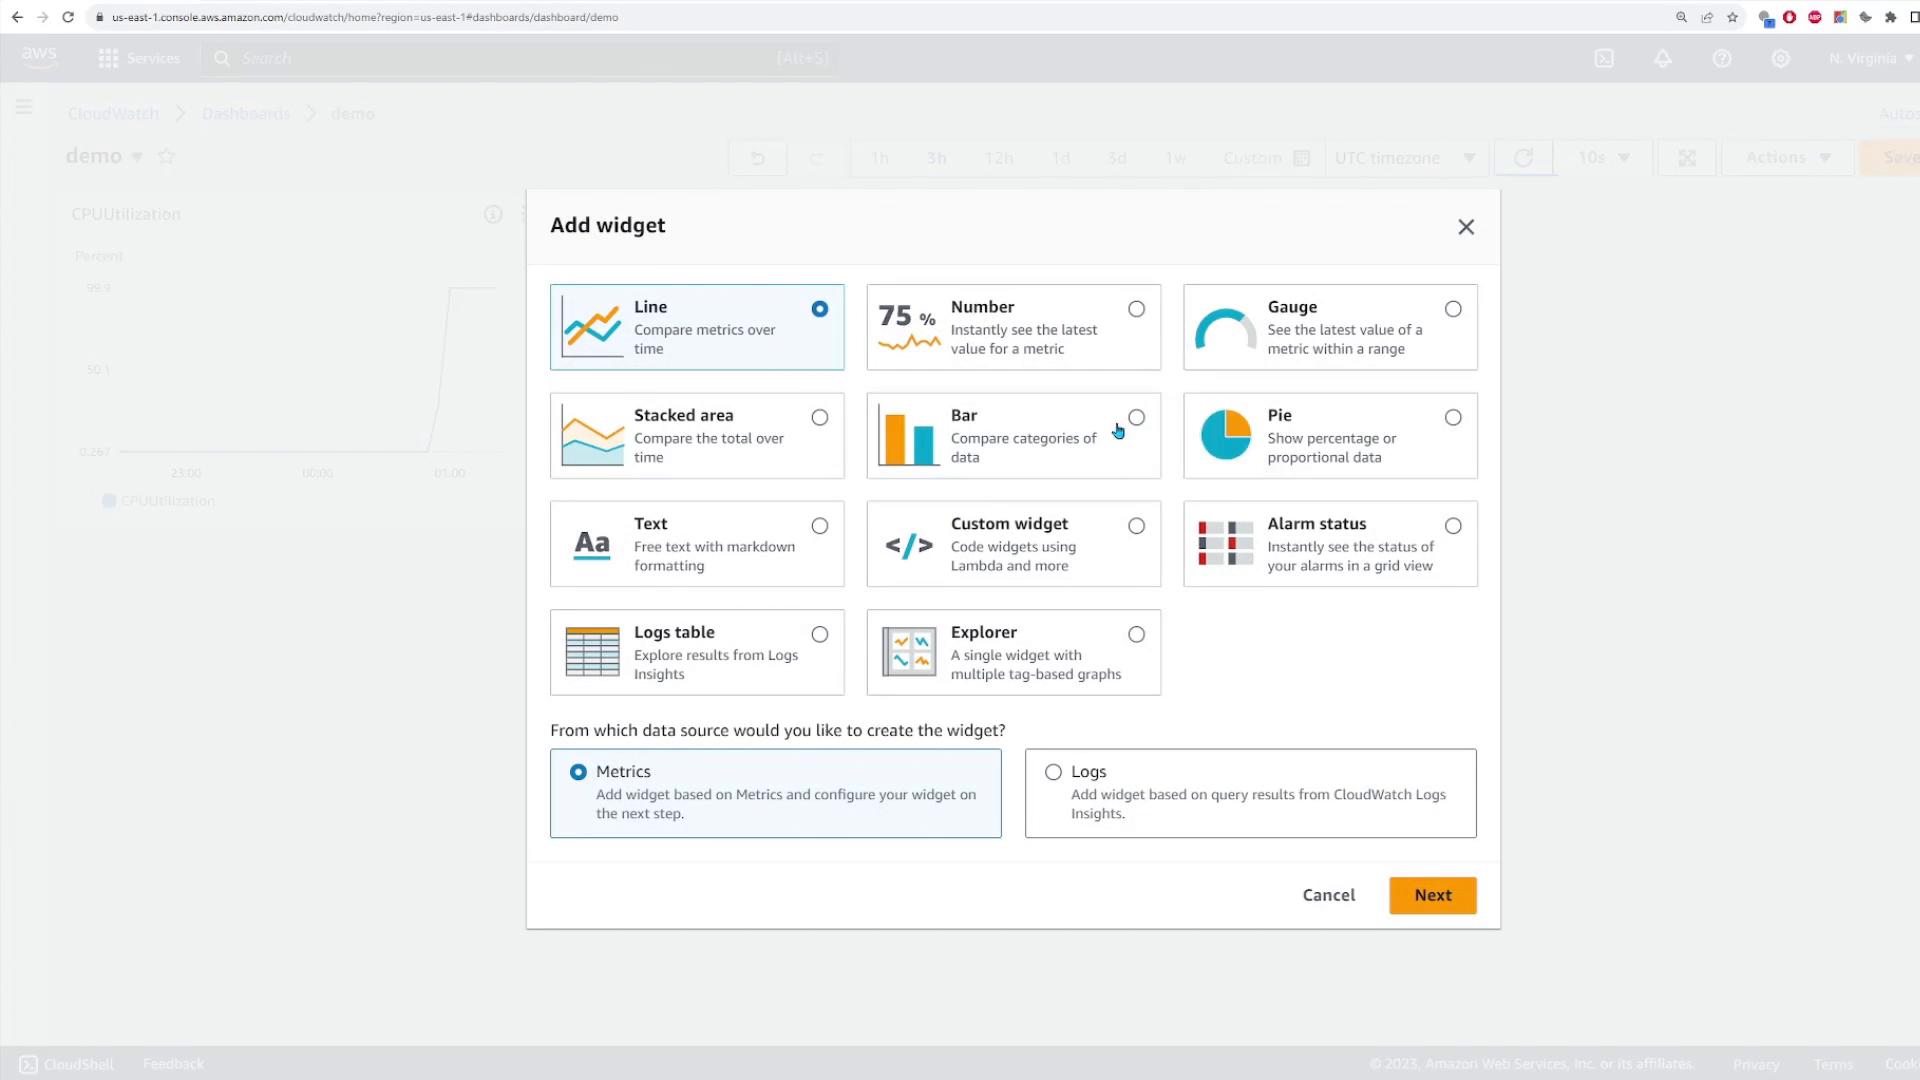1920x1080 pixels.
Task: Click the Logs table icon
Action: 592,652
